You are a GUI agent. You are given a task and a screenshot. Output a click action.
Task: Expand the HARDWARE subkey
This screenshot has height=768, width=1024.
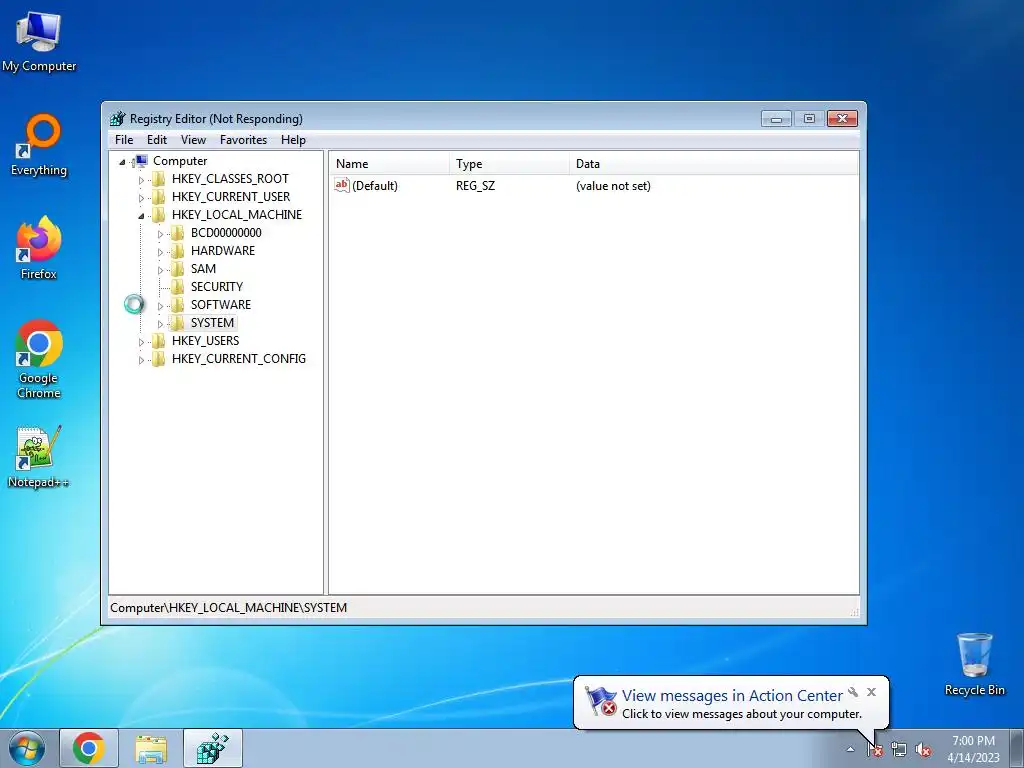tap(160, 251)
